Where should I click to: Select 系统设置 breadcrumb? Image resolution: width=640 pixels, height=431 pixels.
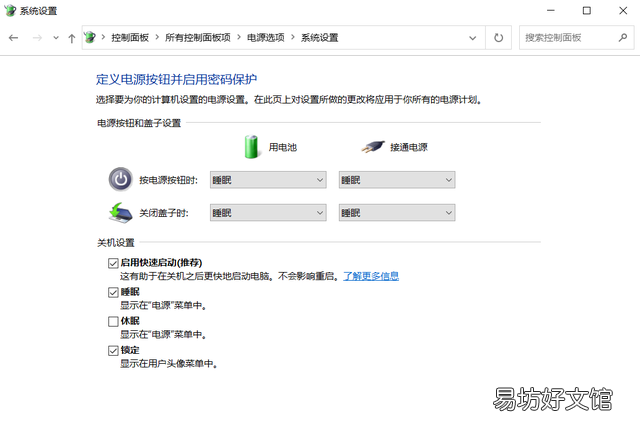pos(320,38)
